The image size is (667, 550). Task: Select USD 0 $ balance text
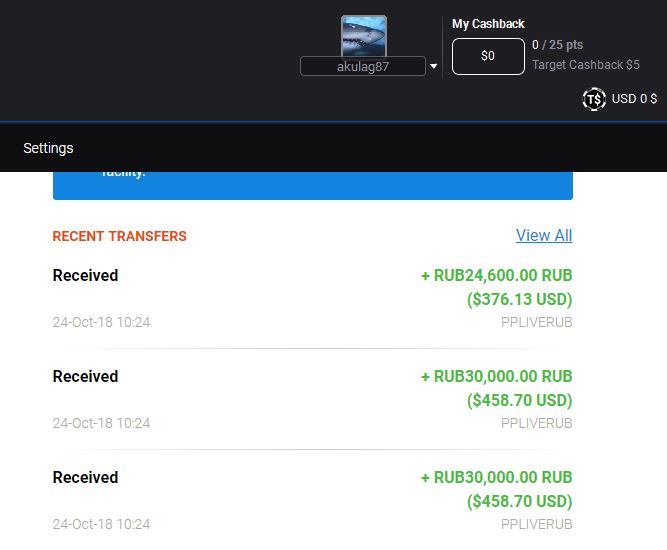point(634,99)
